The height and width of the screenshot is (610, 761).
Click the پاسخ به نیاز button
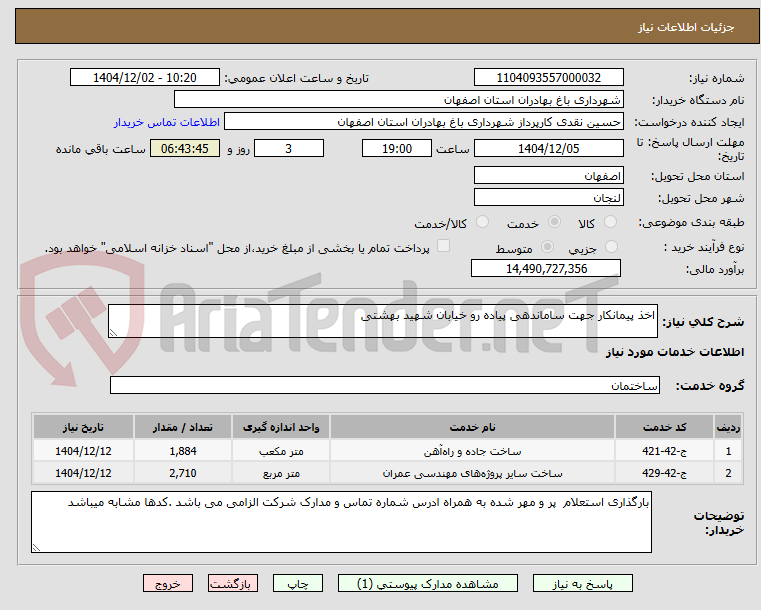click(582, 583)
